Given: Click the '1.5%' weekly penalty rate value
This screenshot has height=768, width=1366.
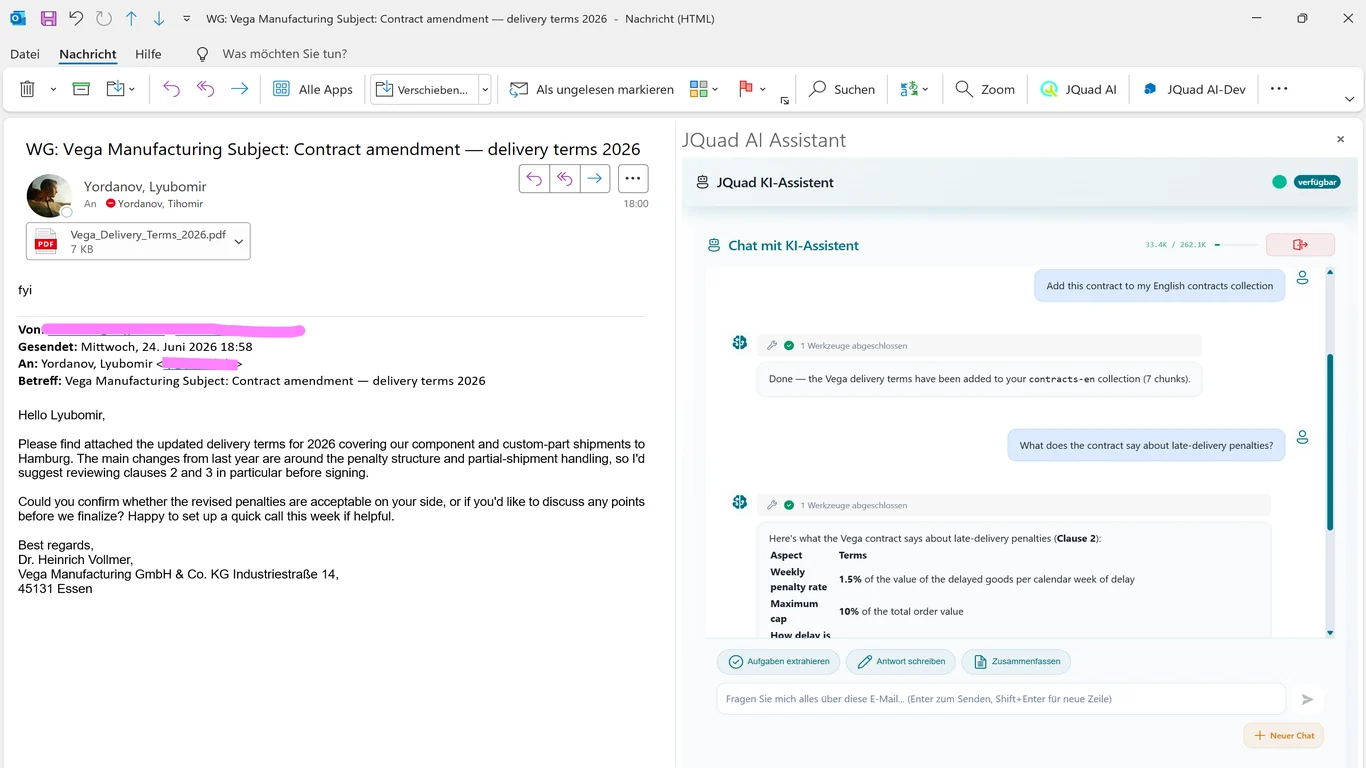Looking at the screenshot, I should click(850, 579).
